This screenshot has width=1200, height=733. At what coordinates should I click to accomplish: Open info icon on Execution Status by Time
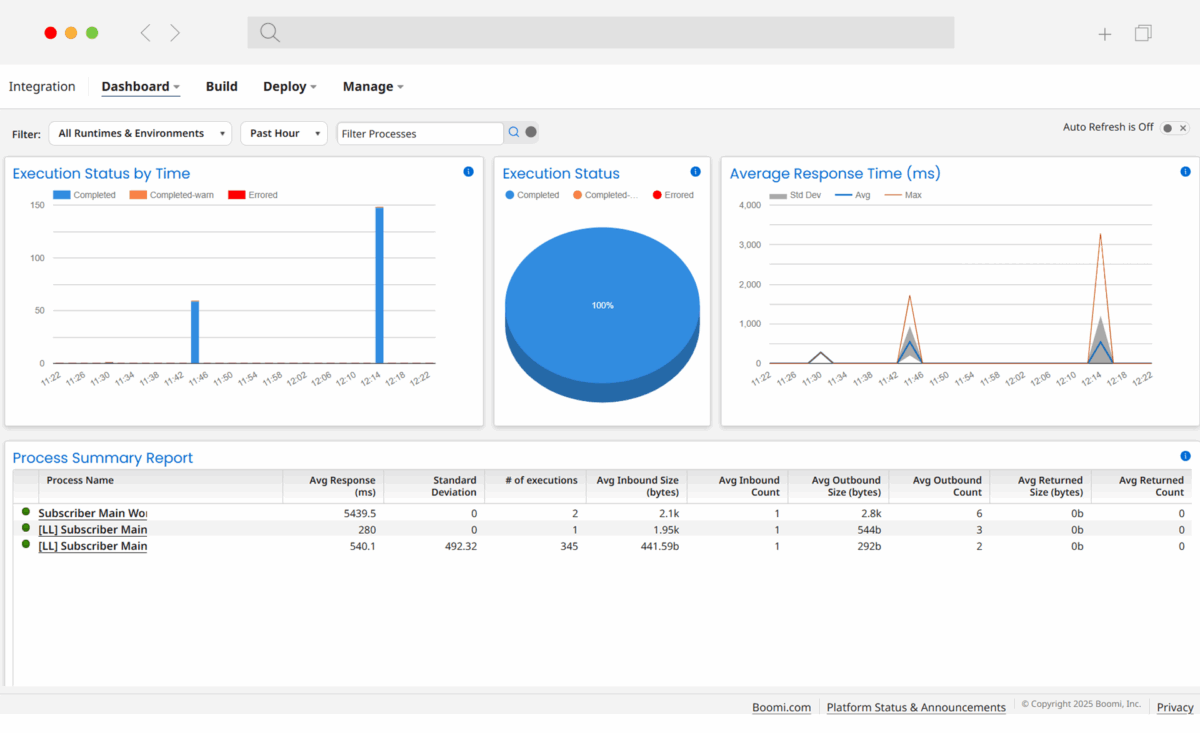pyautogui.click(x=468, y=172)
